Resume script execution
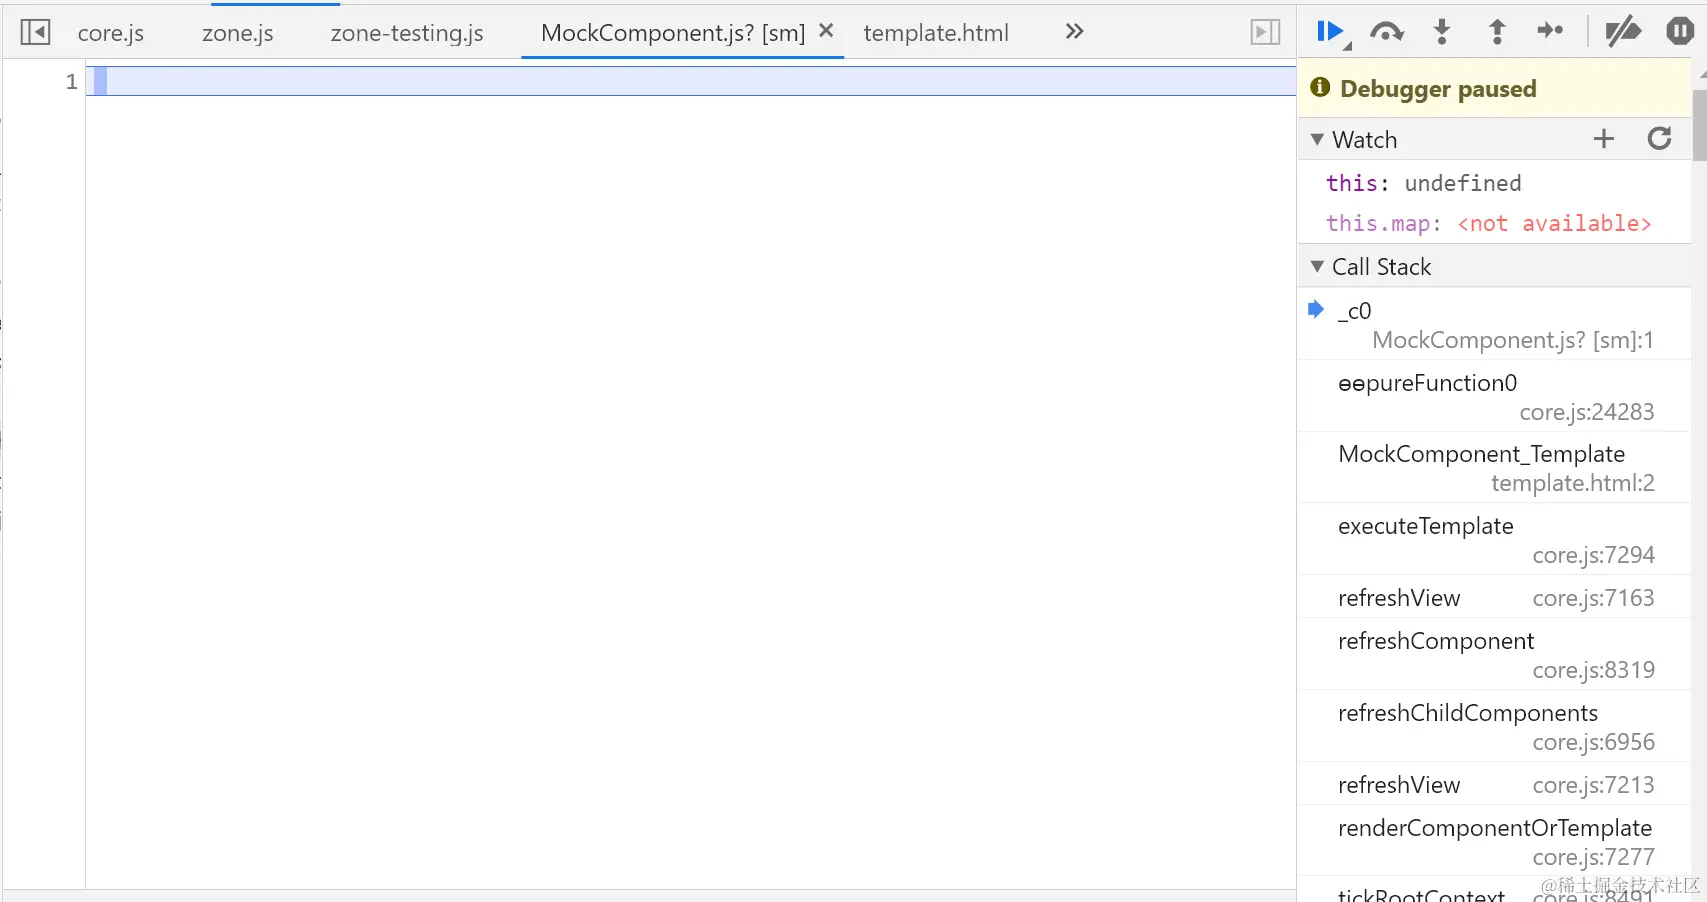This screenshot has width=1707, height=902. (1332, 32)
